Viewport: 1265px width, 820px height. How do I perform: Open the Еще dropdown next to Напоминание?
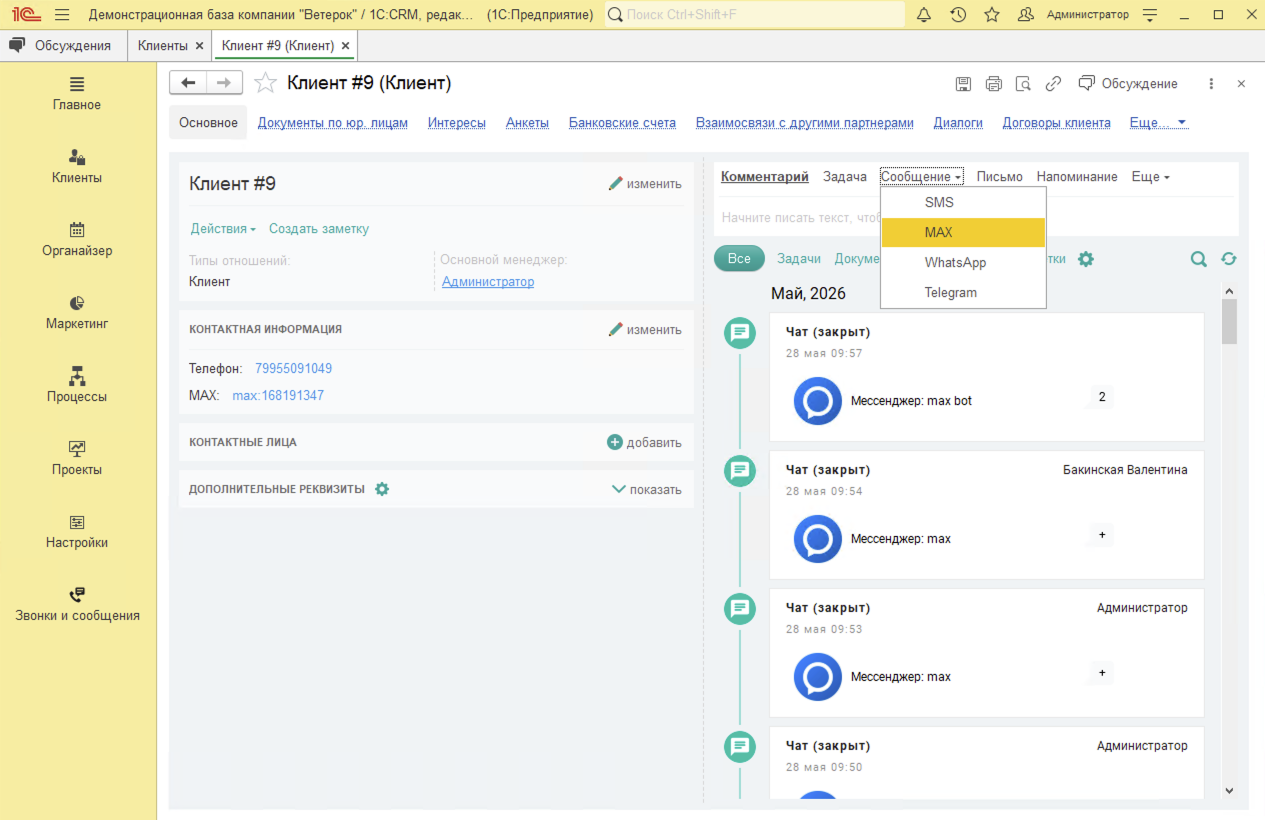click(1150, 176)
